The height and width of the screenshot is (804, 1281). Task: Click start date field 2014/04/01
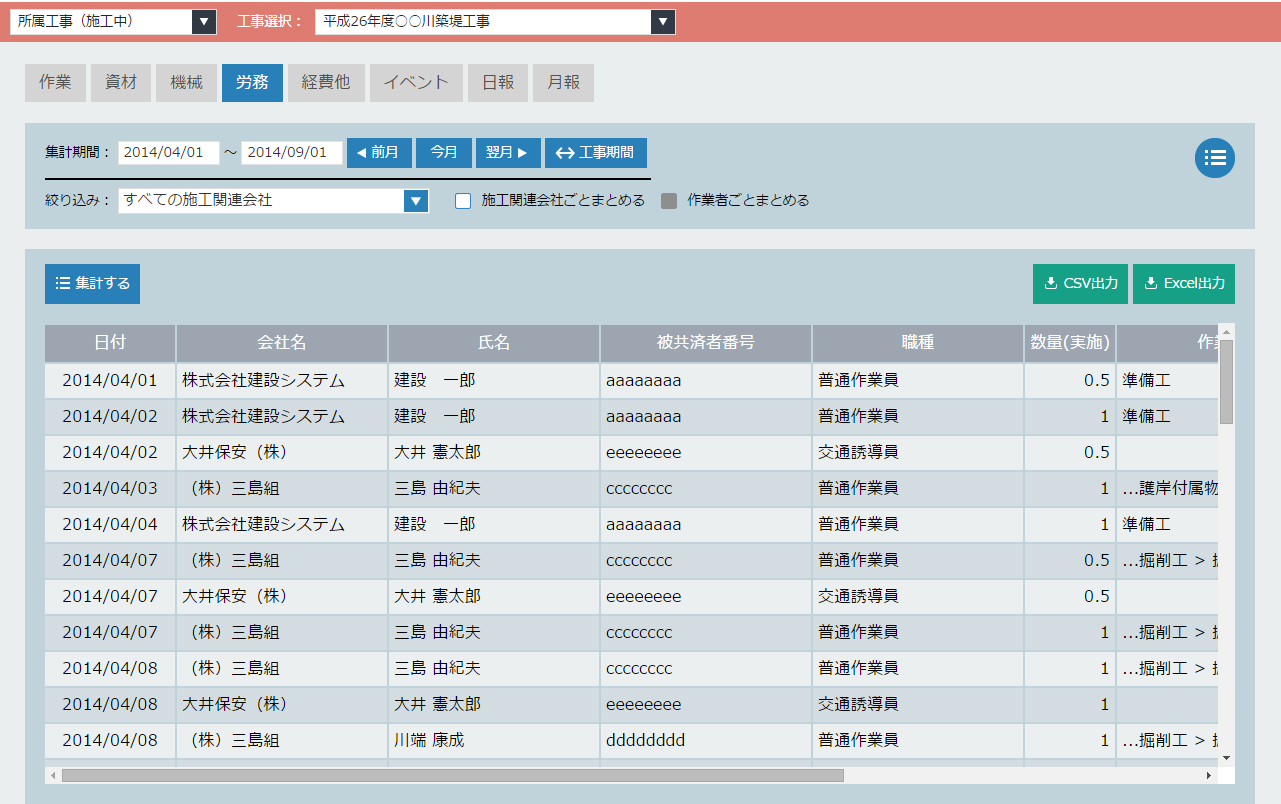(x=169, y=152)
